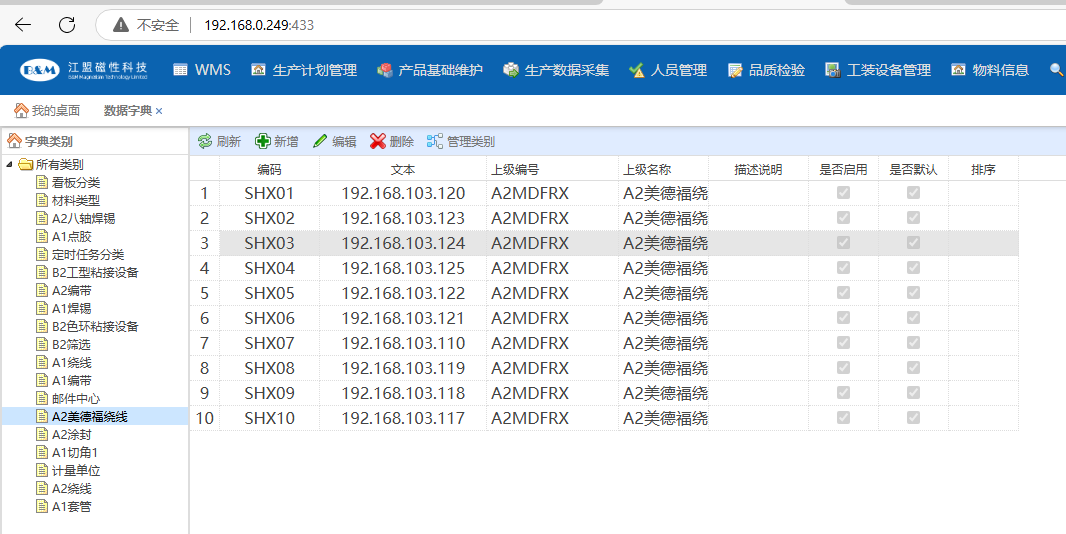The height and width of the screenshot is (534, 1066).
Task: Click the green Refresh (刷新) icon
Action: 205,142
